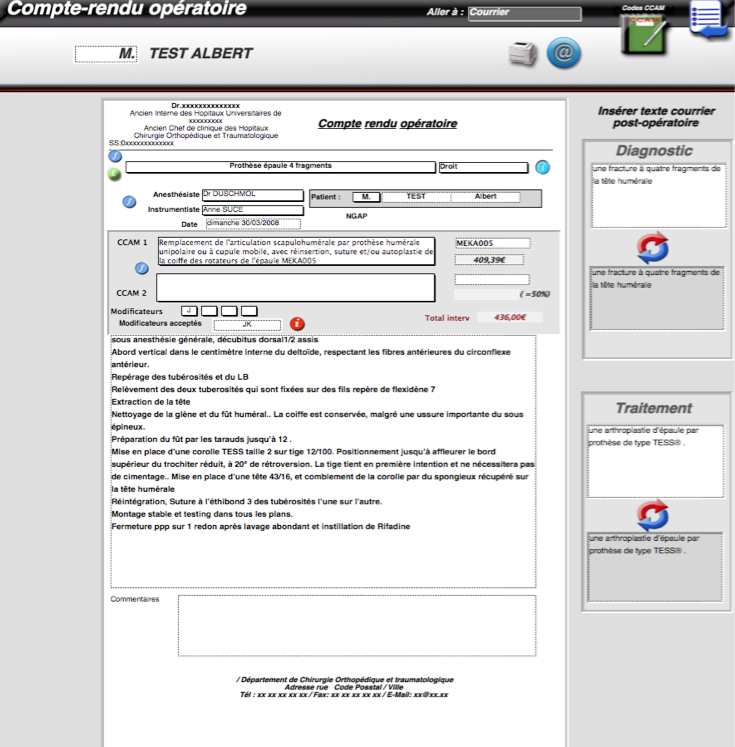Click the red info icon near Modificateurs acceptés
This screenshot has width=735, height=747.
point(297,323)
